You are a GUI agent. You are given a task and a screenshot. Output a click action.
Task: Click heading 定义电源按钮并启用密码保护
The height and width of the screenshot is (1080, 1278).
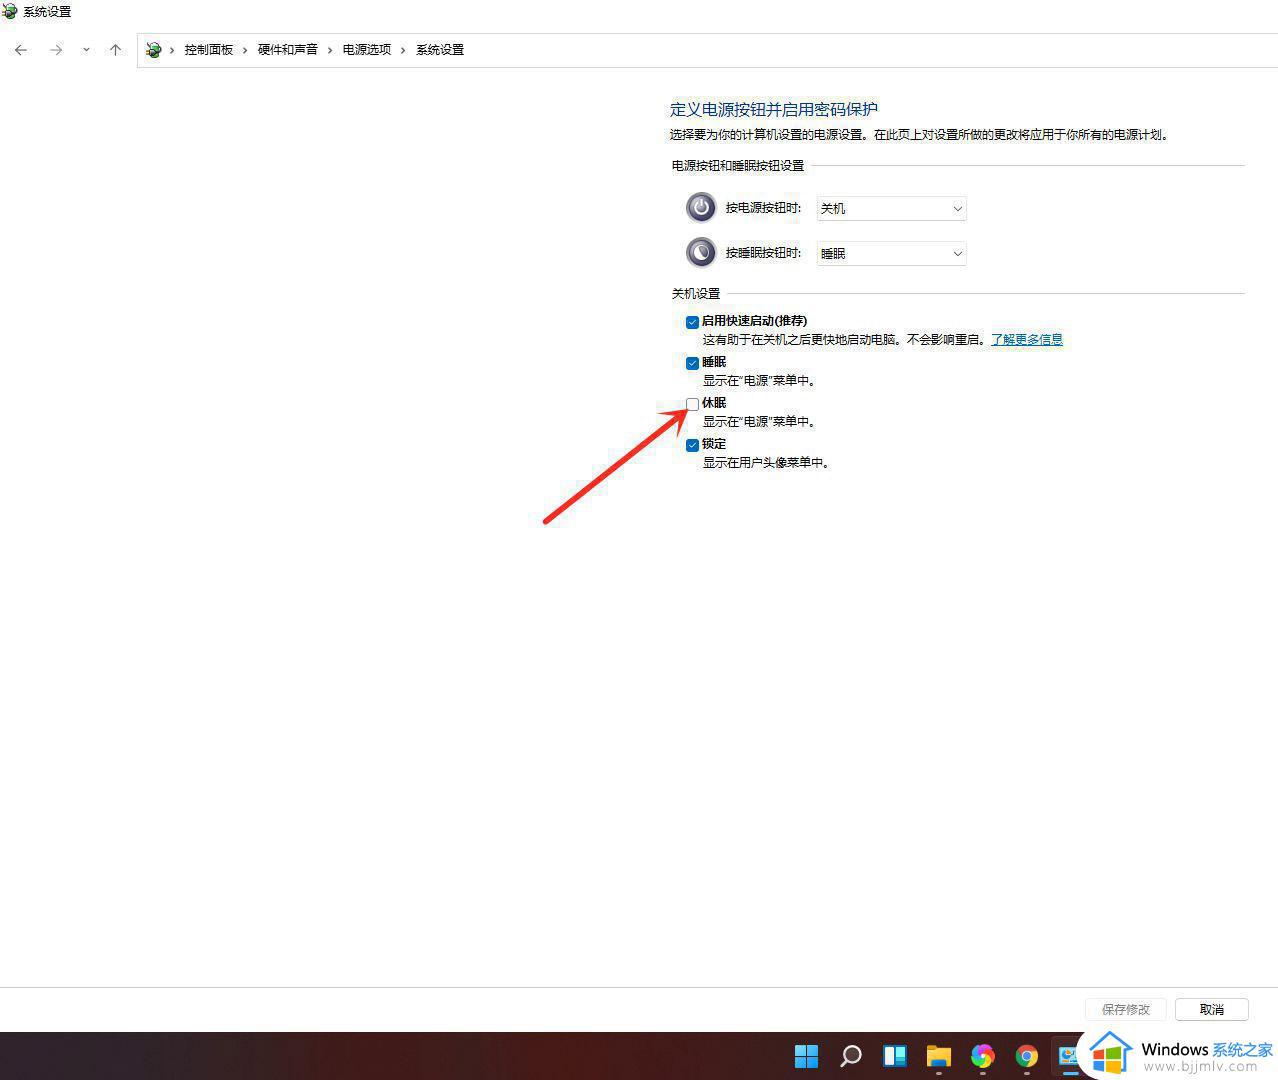(x=773, y=109)
